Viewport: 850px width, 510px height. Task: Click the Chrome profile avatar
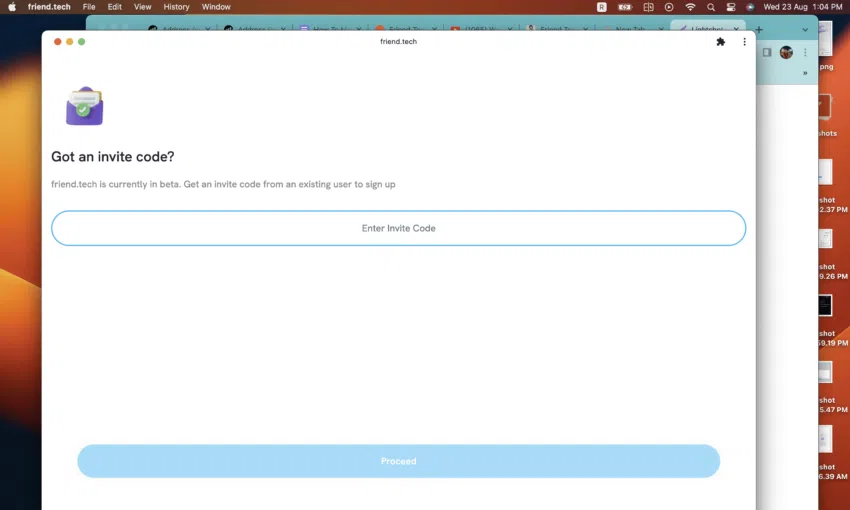click(x=786, y=52)
